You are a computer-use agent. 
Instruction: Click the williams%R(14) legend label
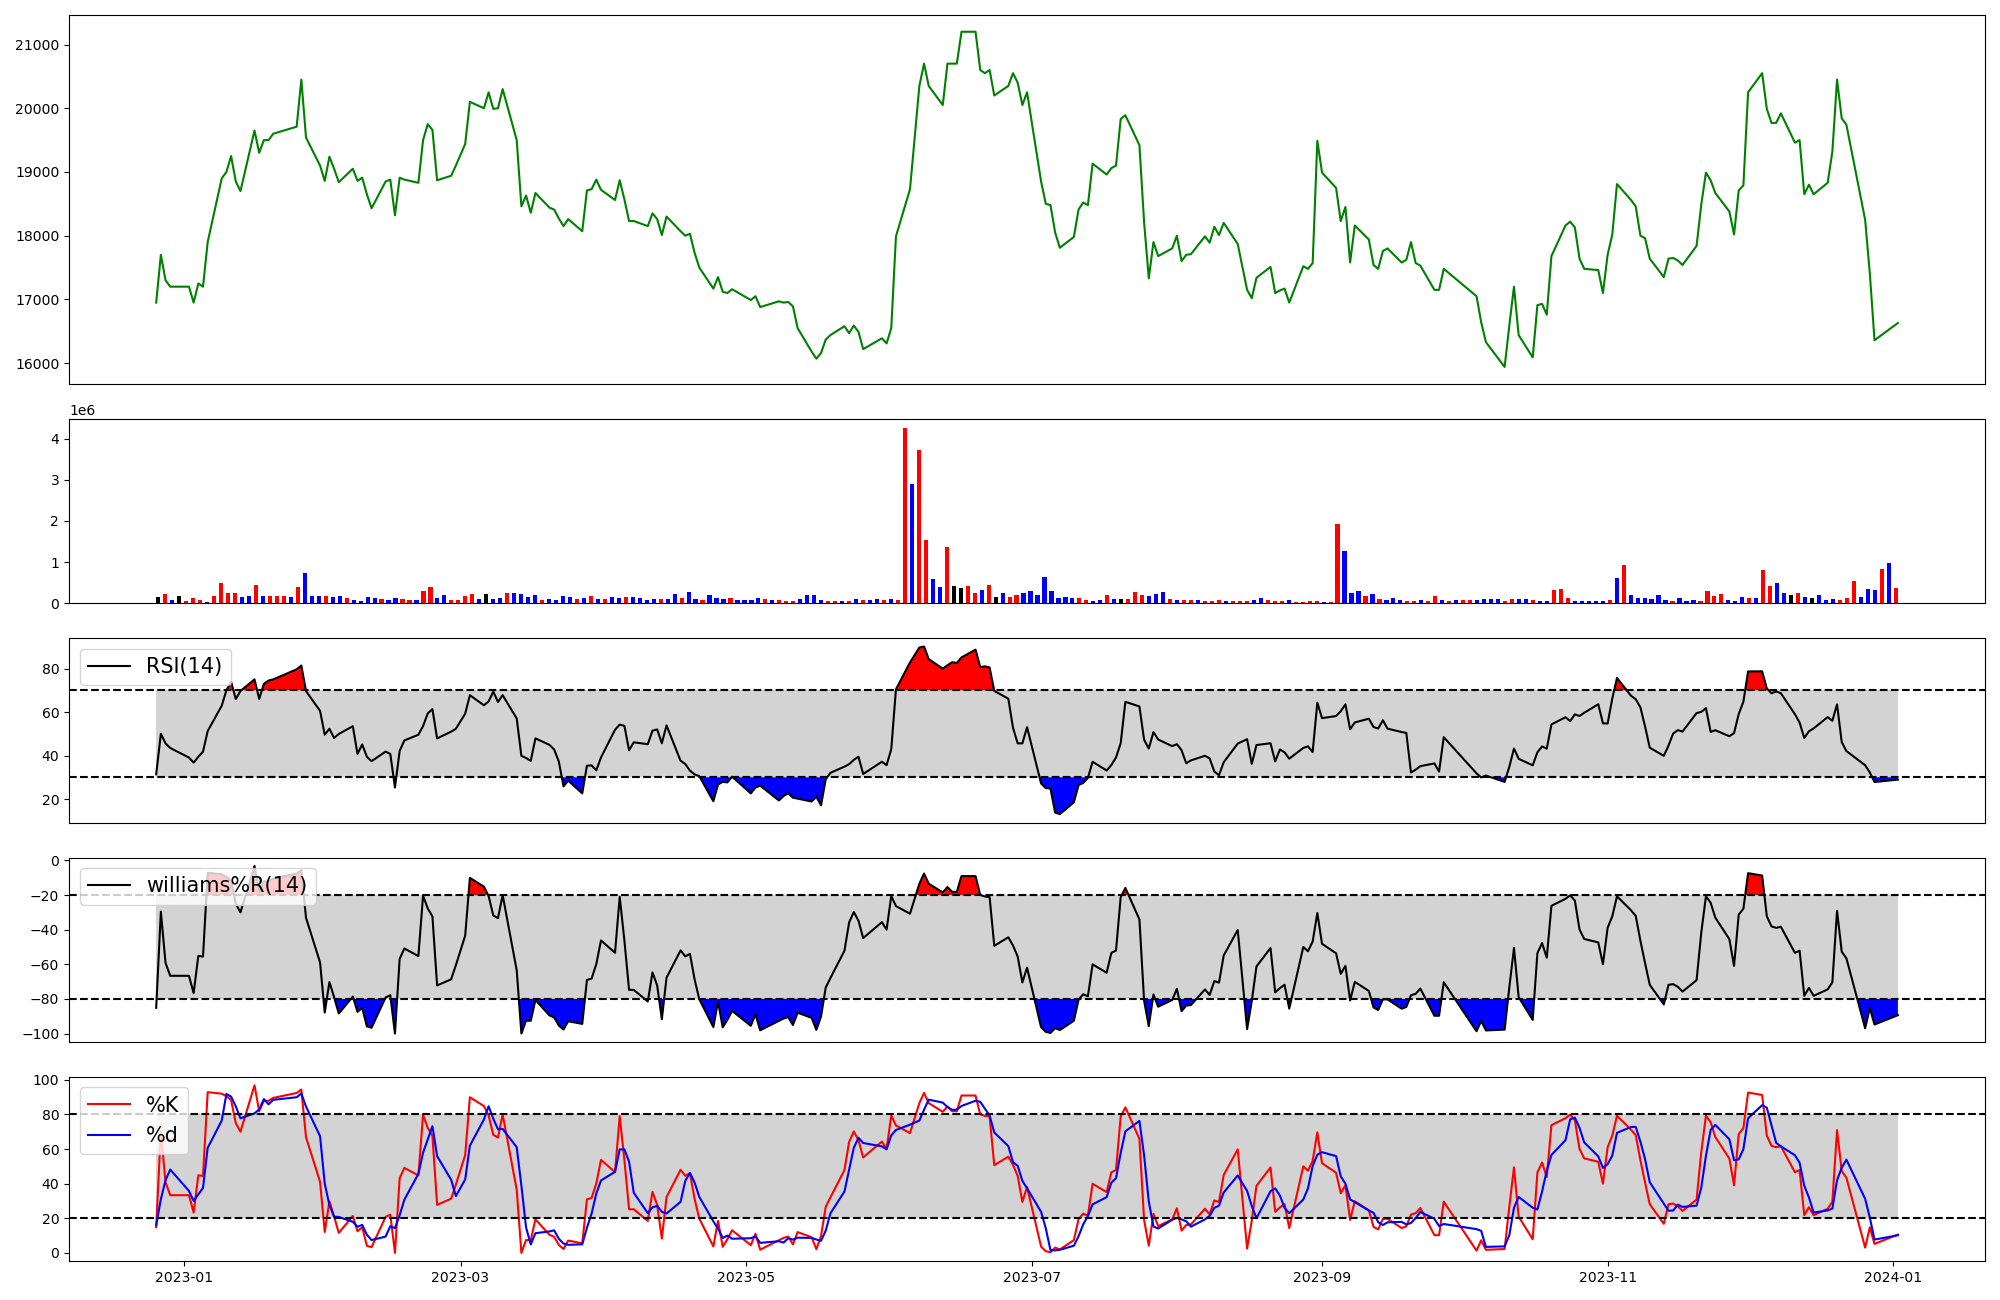226,885
